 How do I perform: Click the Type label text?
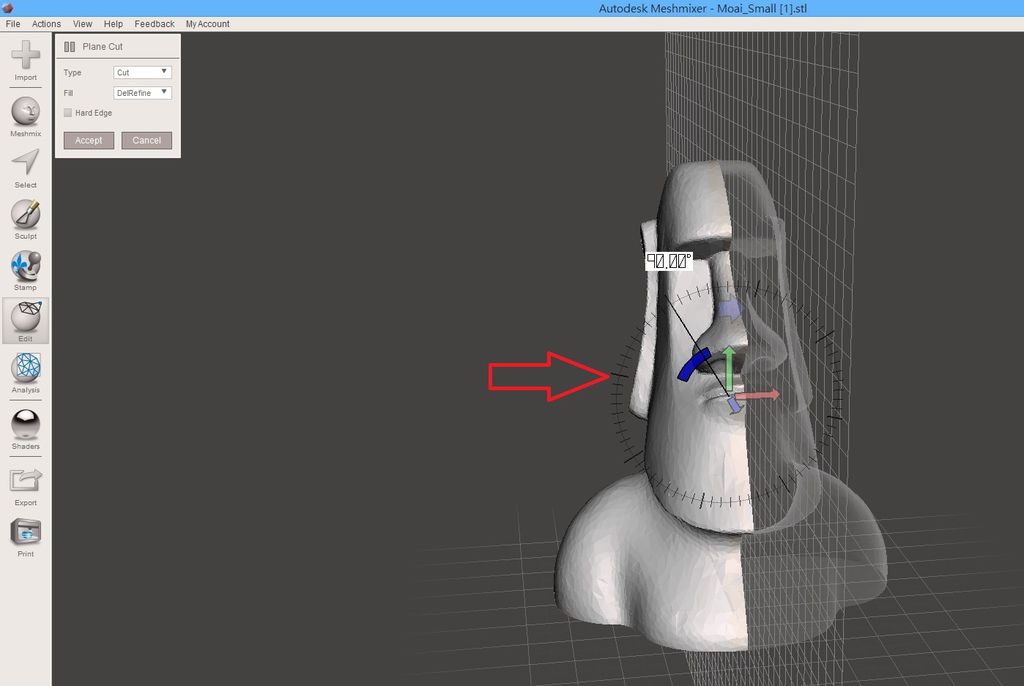click(x=72, y=73)
